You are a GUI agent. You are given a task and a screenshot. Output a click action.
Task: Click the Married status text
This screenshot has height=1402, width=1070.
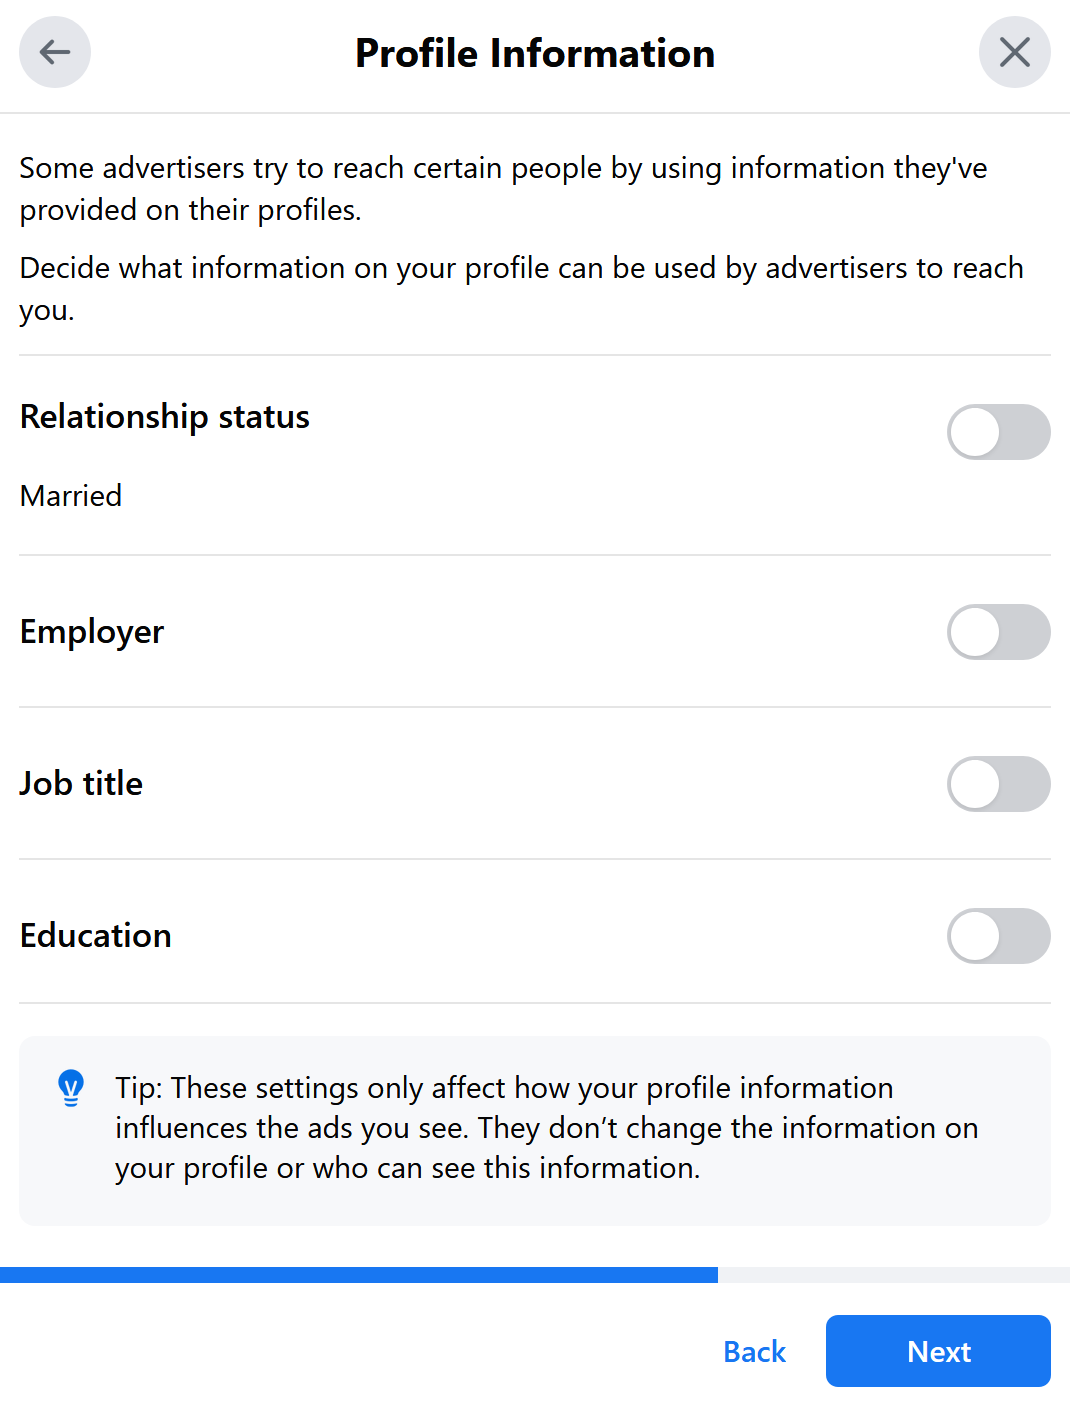tap(71, 495)
